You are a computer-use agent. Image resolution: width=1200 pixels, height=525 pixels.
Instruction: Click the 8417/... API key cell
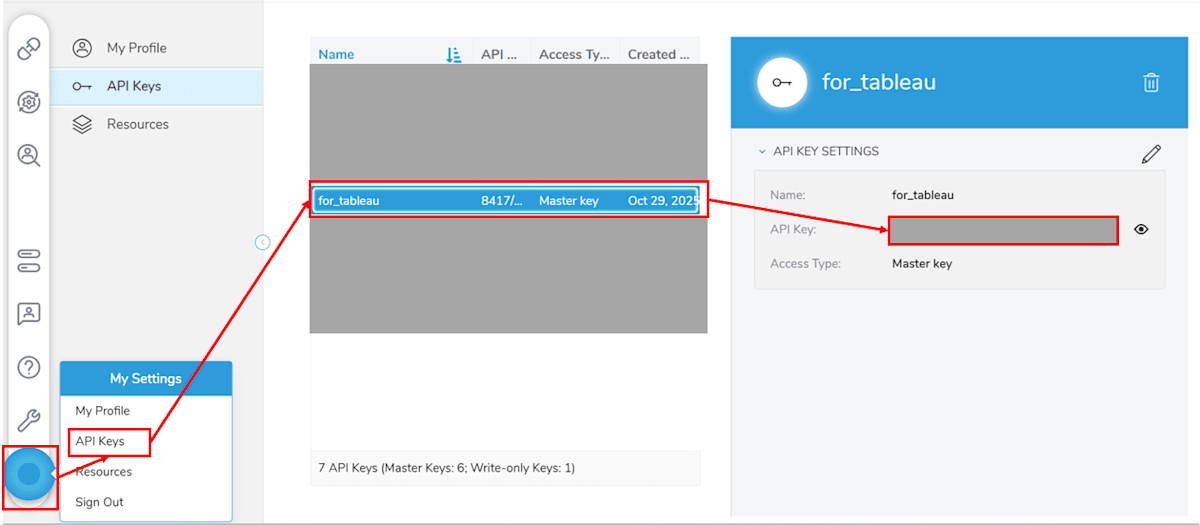tap(502, 201)
